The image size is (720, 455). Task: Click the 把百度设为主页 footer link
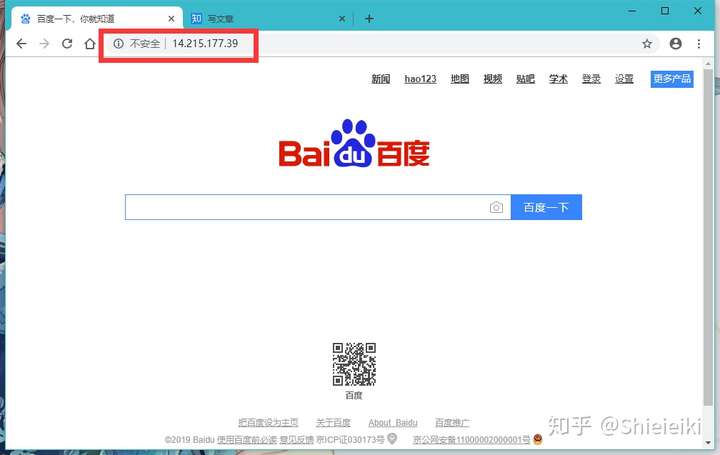click(x=268, y=422)
